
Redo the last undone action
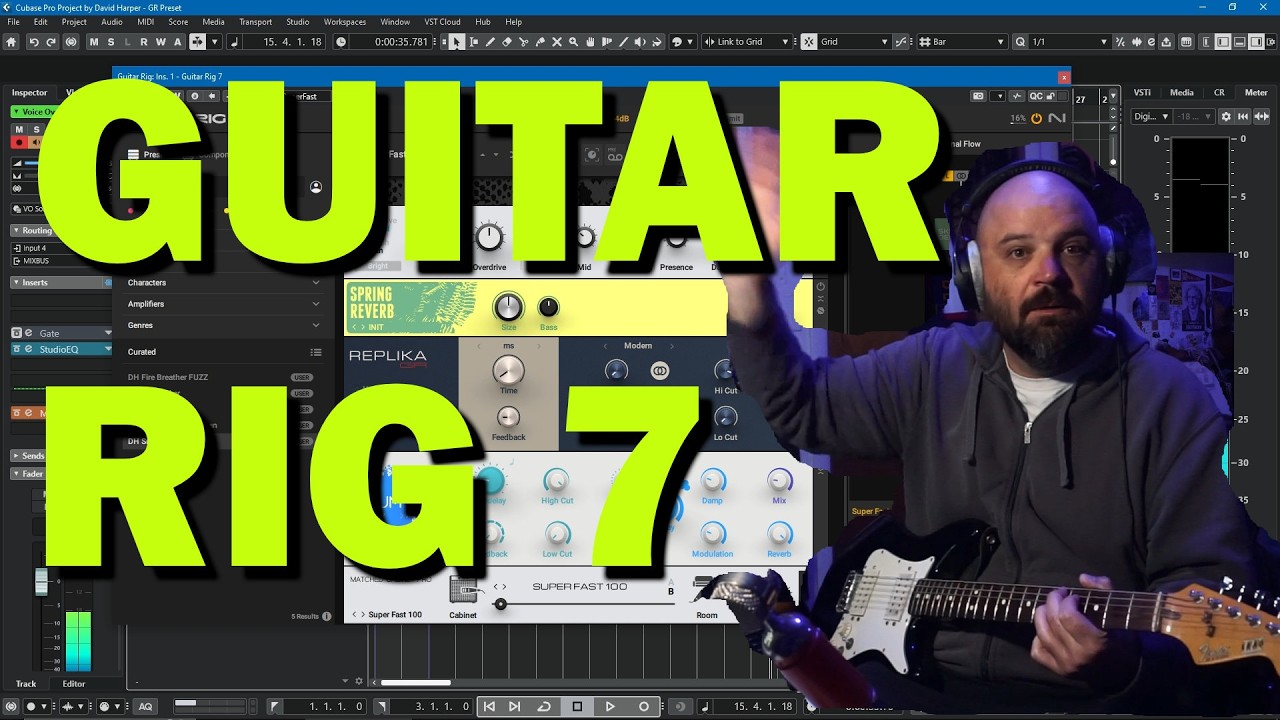click(x=51, y=42)
